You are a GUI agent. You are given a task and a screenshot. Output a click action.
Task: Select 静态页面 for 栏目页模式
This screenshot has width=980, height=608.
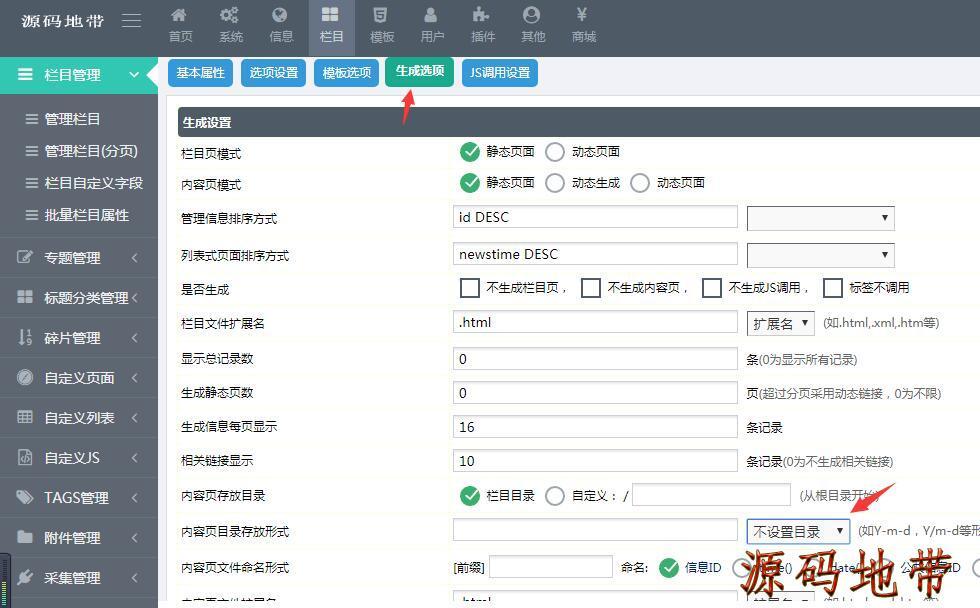tap(469, 152)
